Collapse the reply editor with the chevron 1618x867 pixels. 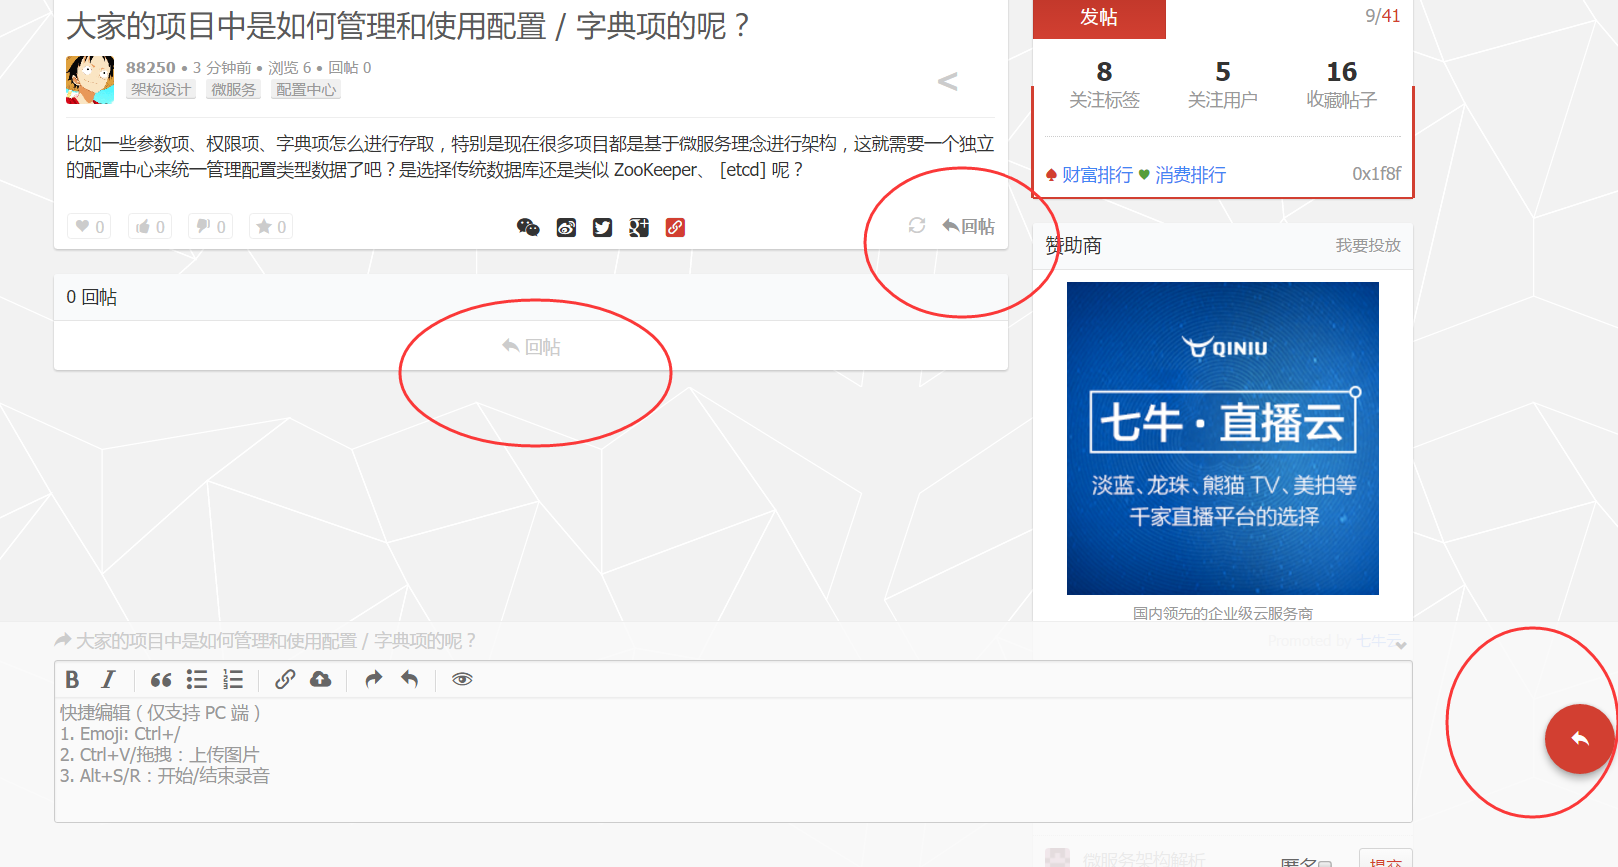point(1401,645)
